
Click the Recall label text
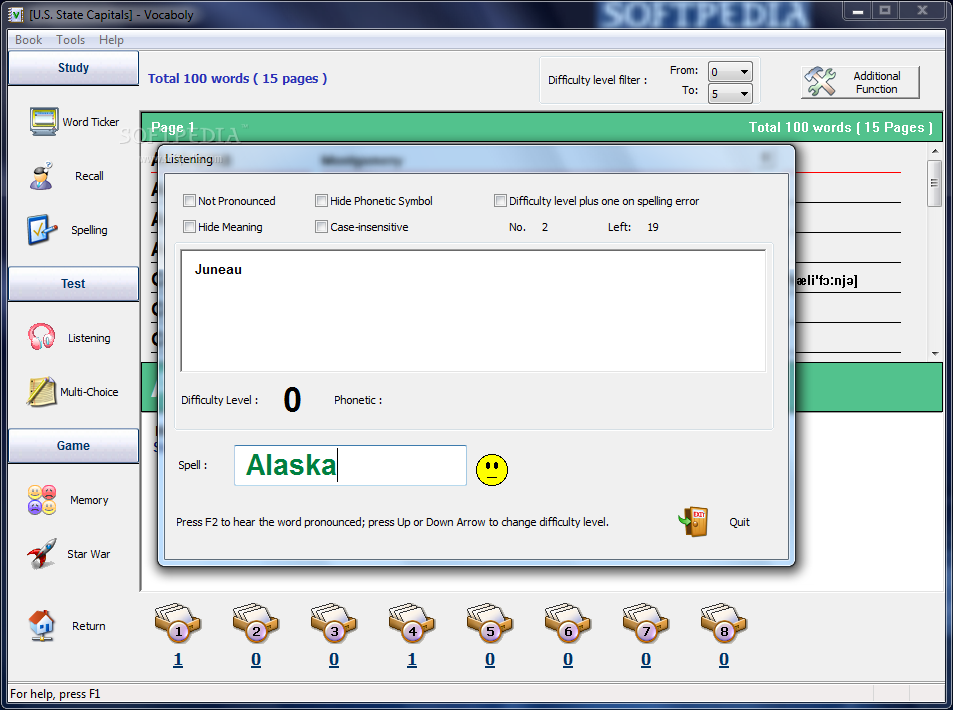tap(89, 176)
